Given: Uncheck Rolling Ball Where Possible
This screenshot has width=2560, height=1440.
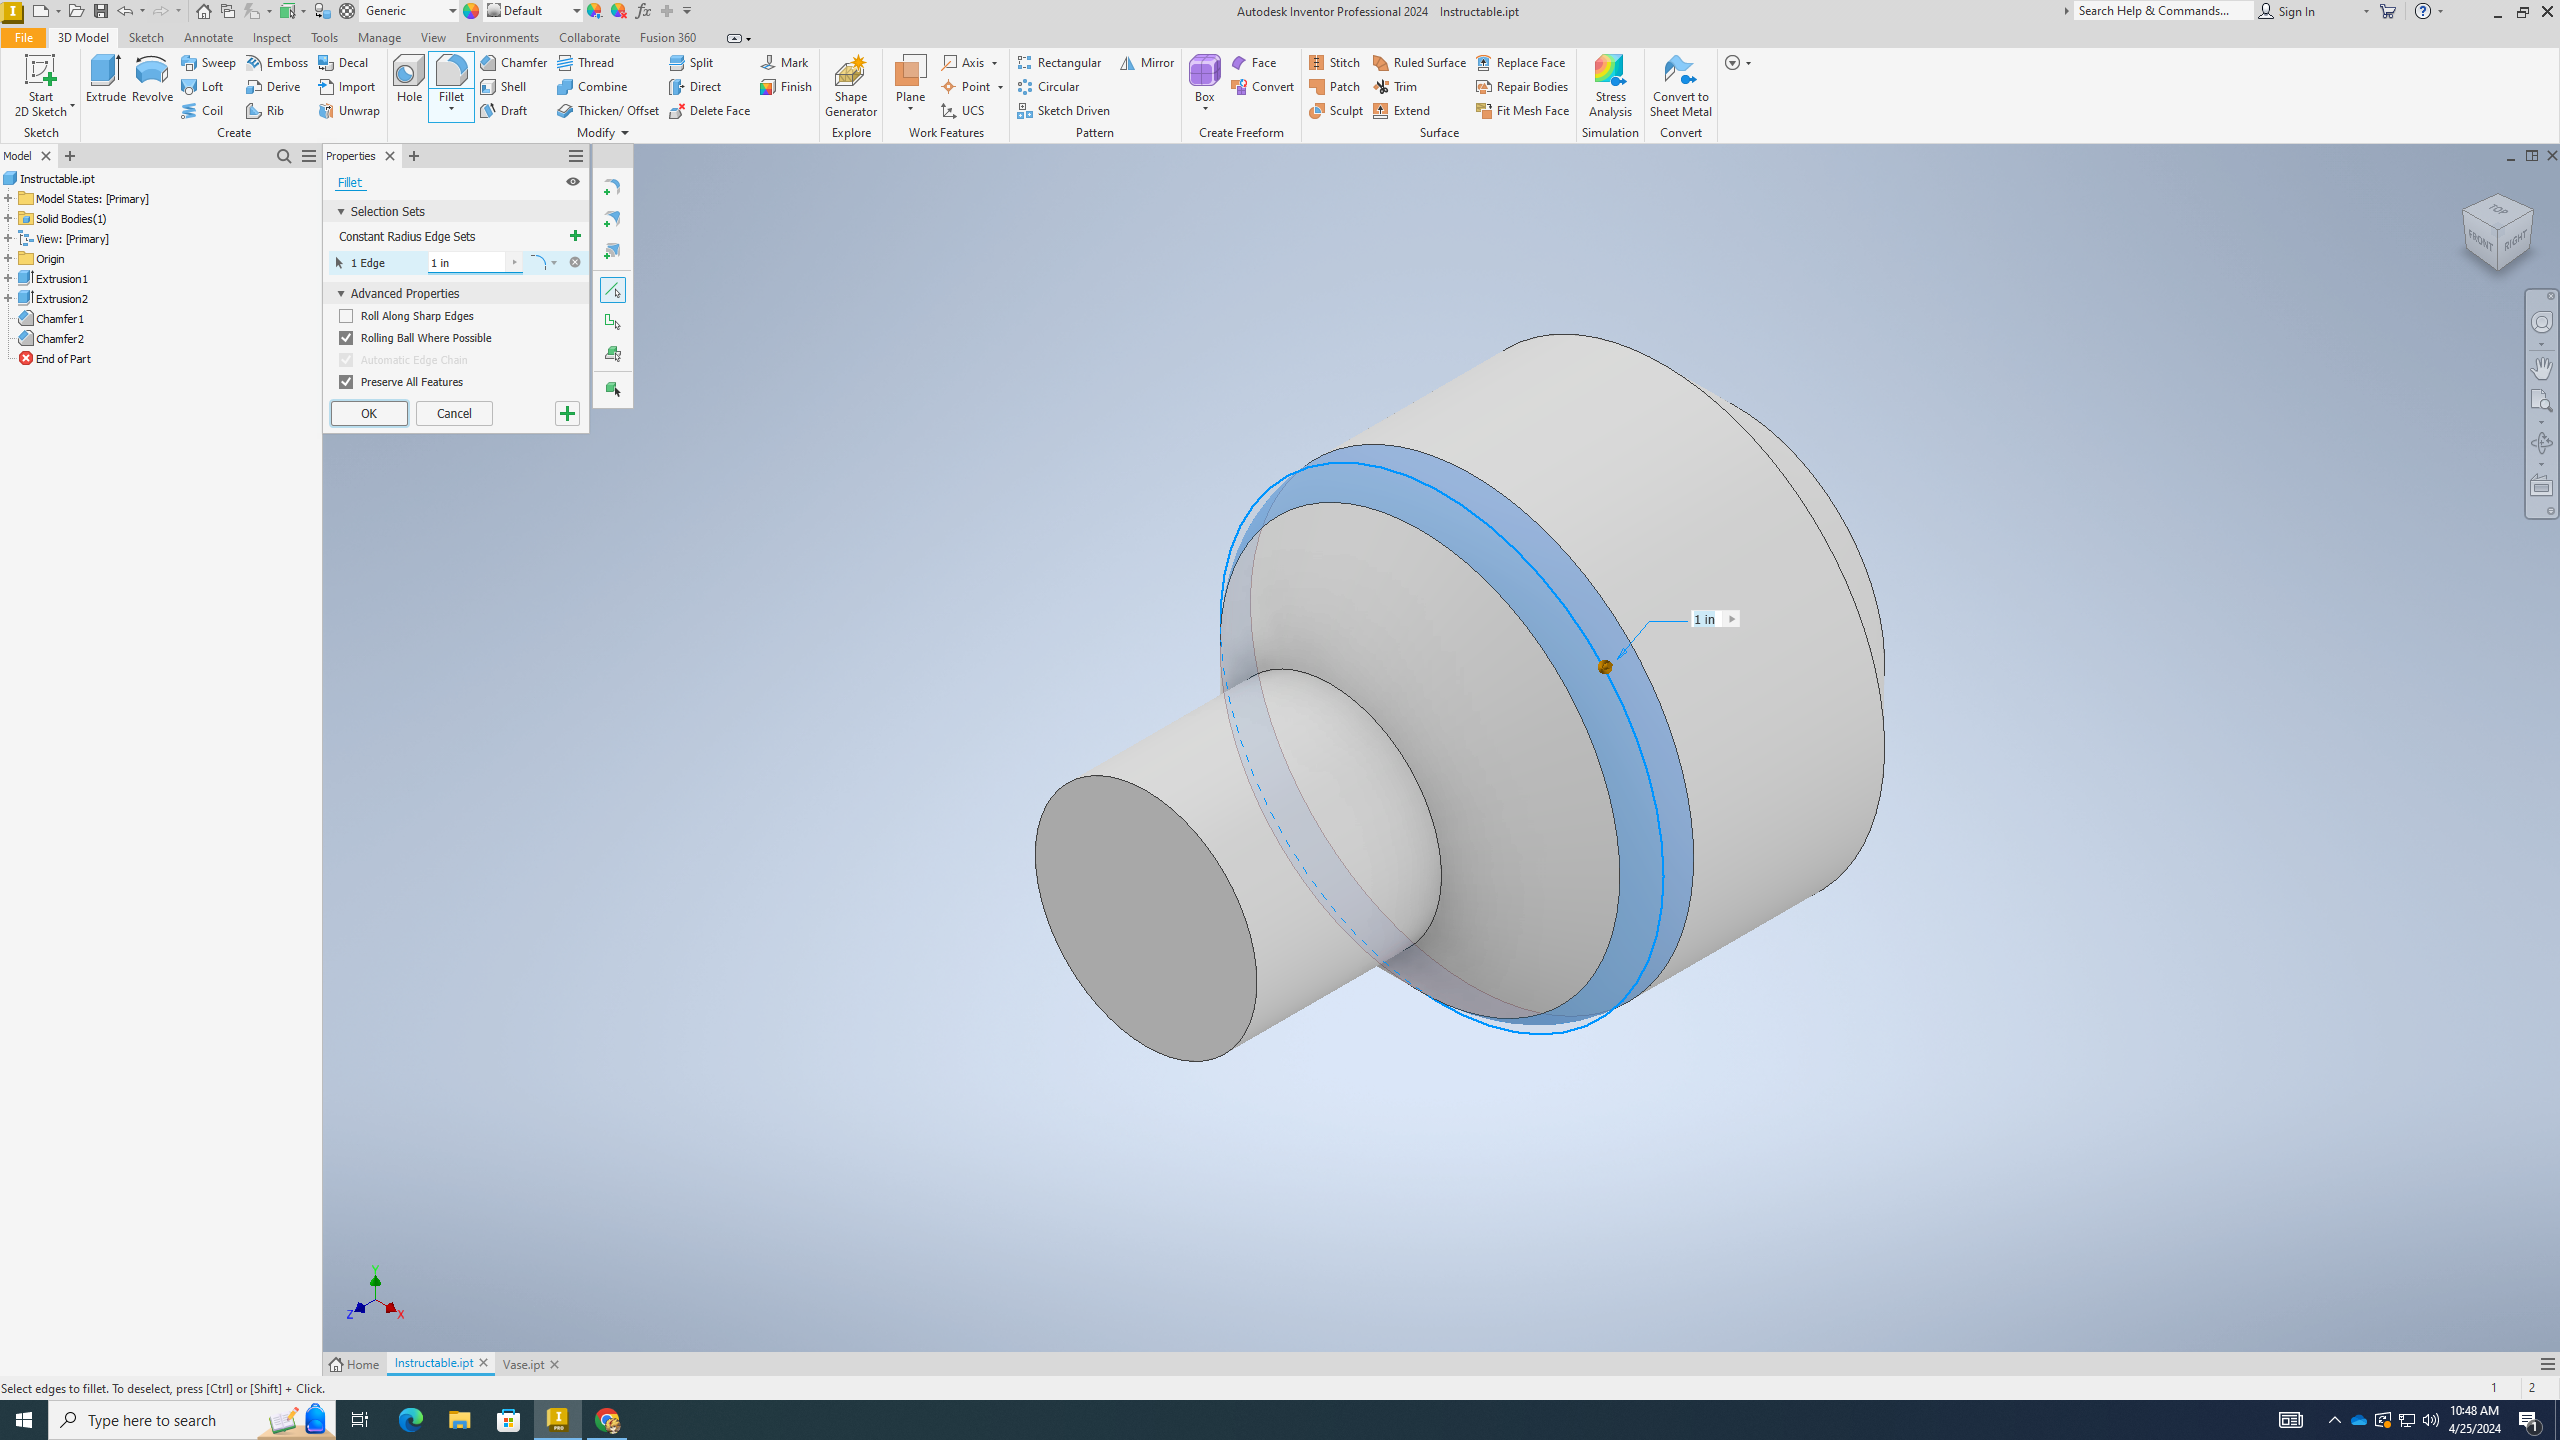Looking at the screenshot, I should pyautogui.click(x=346, y=338).
